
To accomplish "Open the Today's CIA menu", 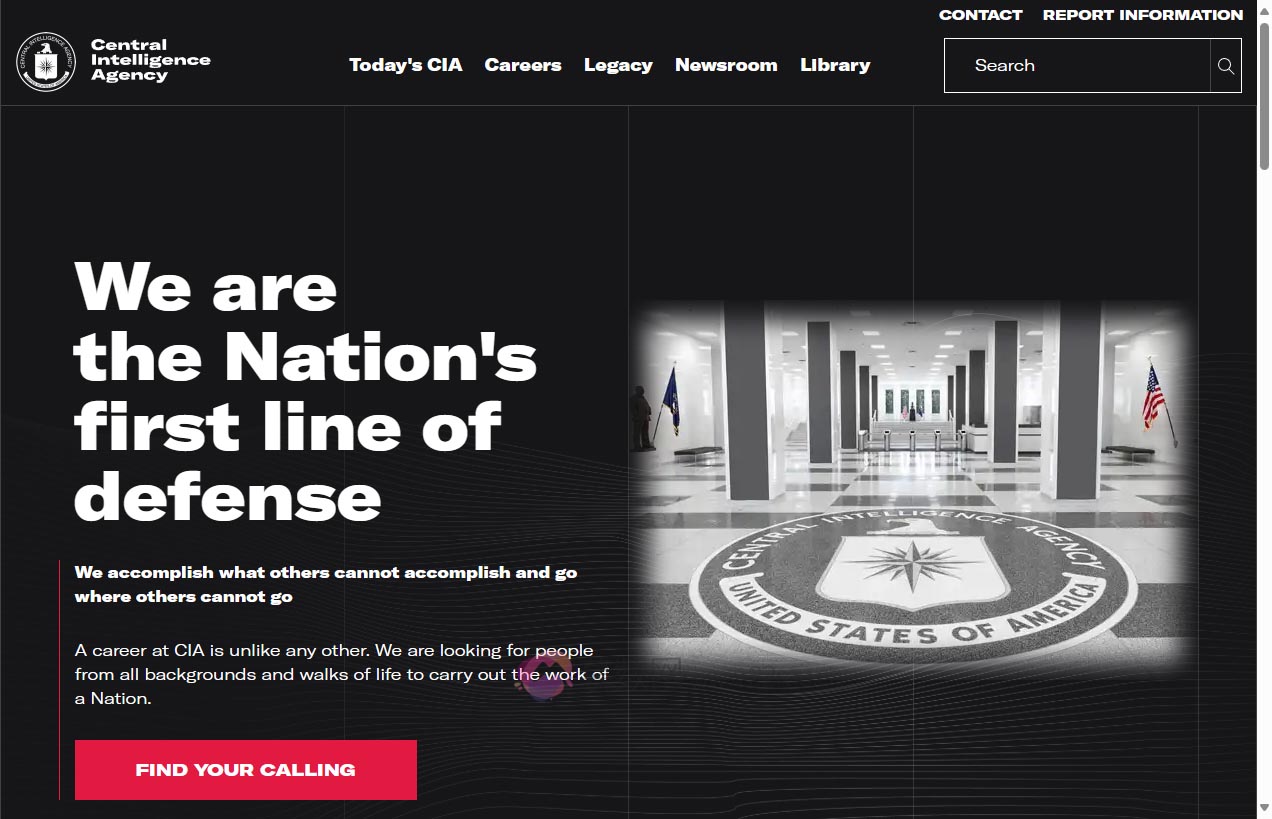I will (405, 65).
